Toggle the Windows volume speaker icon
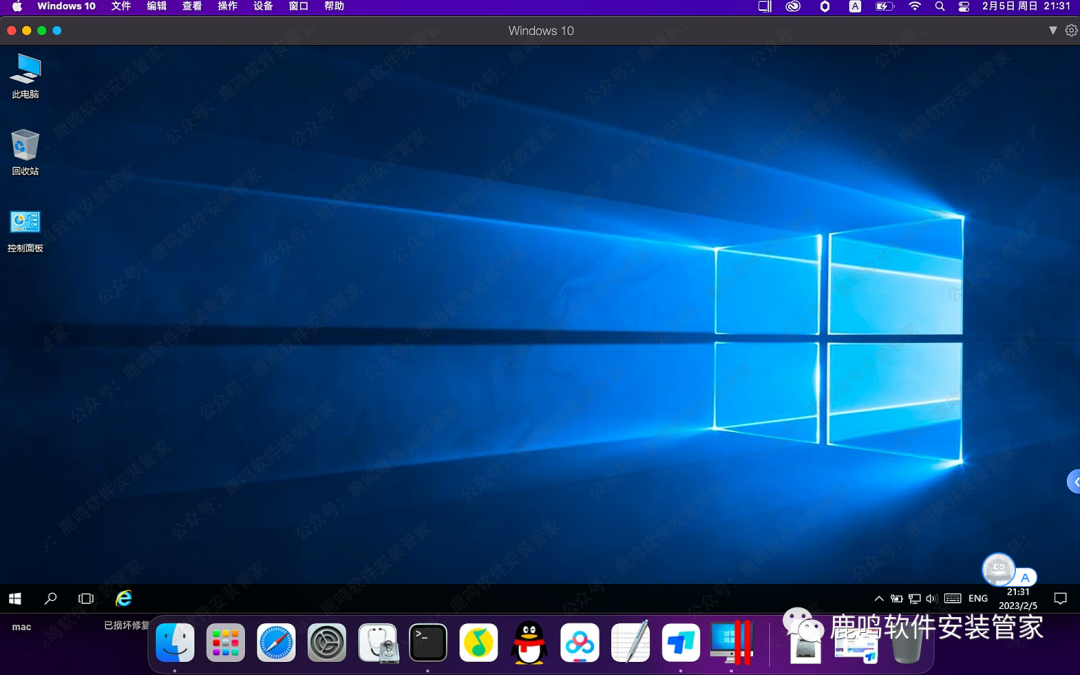This screenshot has height=675, width=1080. (x=932, y=598)
